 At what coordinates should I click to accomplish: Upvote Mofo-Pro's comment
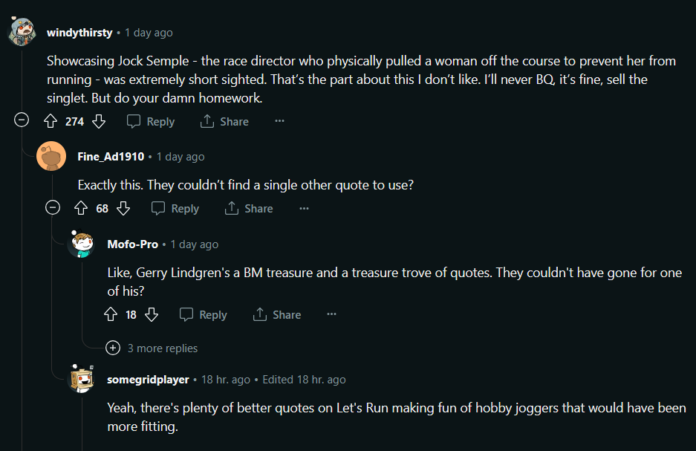pyautogui.click(x=111, y=314)
